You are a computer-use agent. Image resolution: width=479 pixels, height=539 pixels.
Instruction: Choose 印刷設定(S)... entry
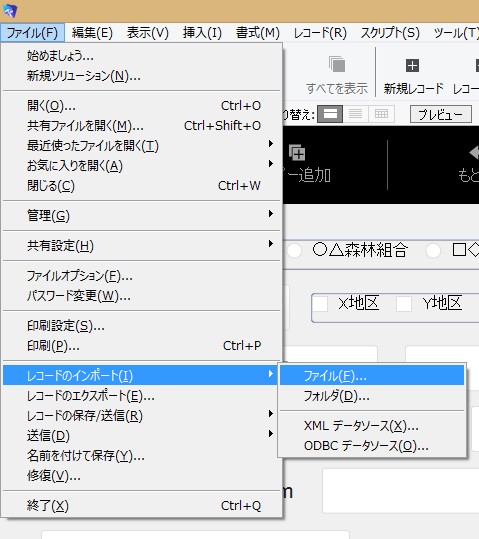click(x=142, y=326)
